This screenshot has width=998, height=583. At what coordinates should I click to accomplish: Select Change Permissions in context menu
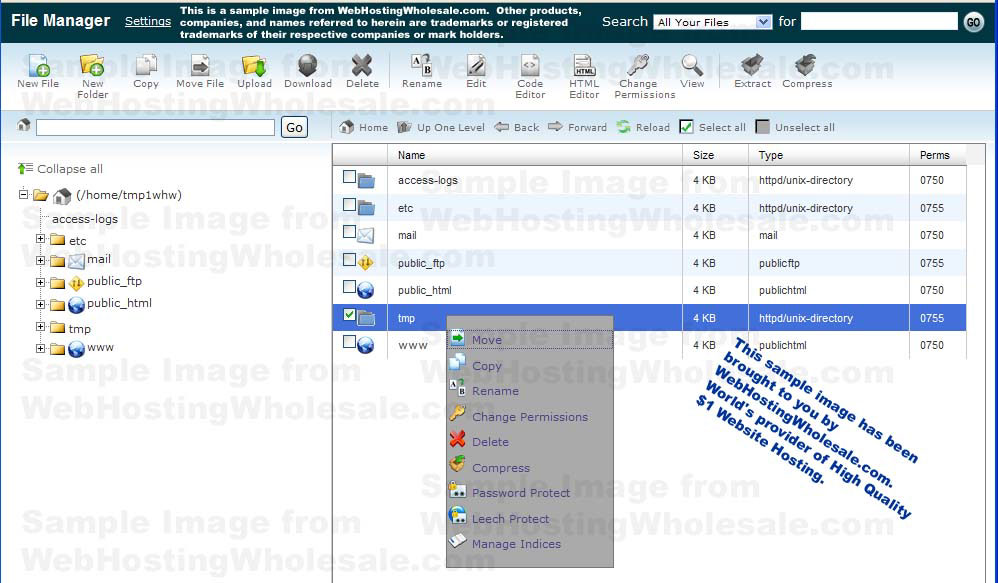click(x=530, y=416)
